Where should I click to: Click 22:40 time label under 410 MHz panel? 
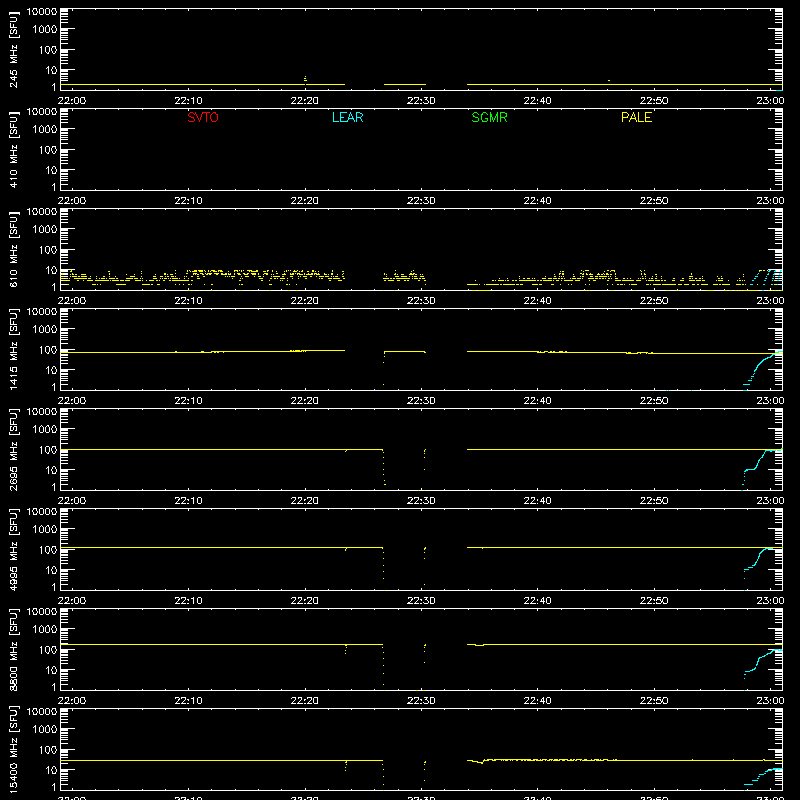[537, 201]
